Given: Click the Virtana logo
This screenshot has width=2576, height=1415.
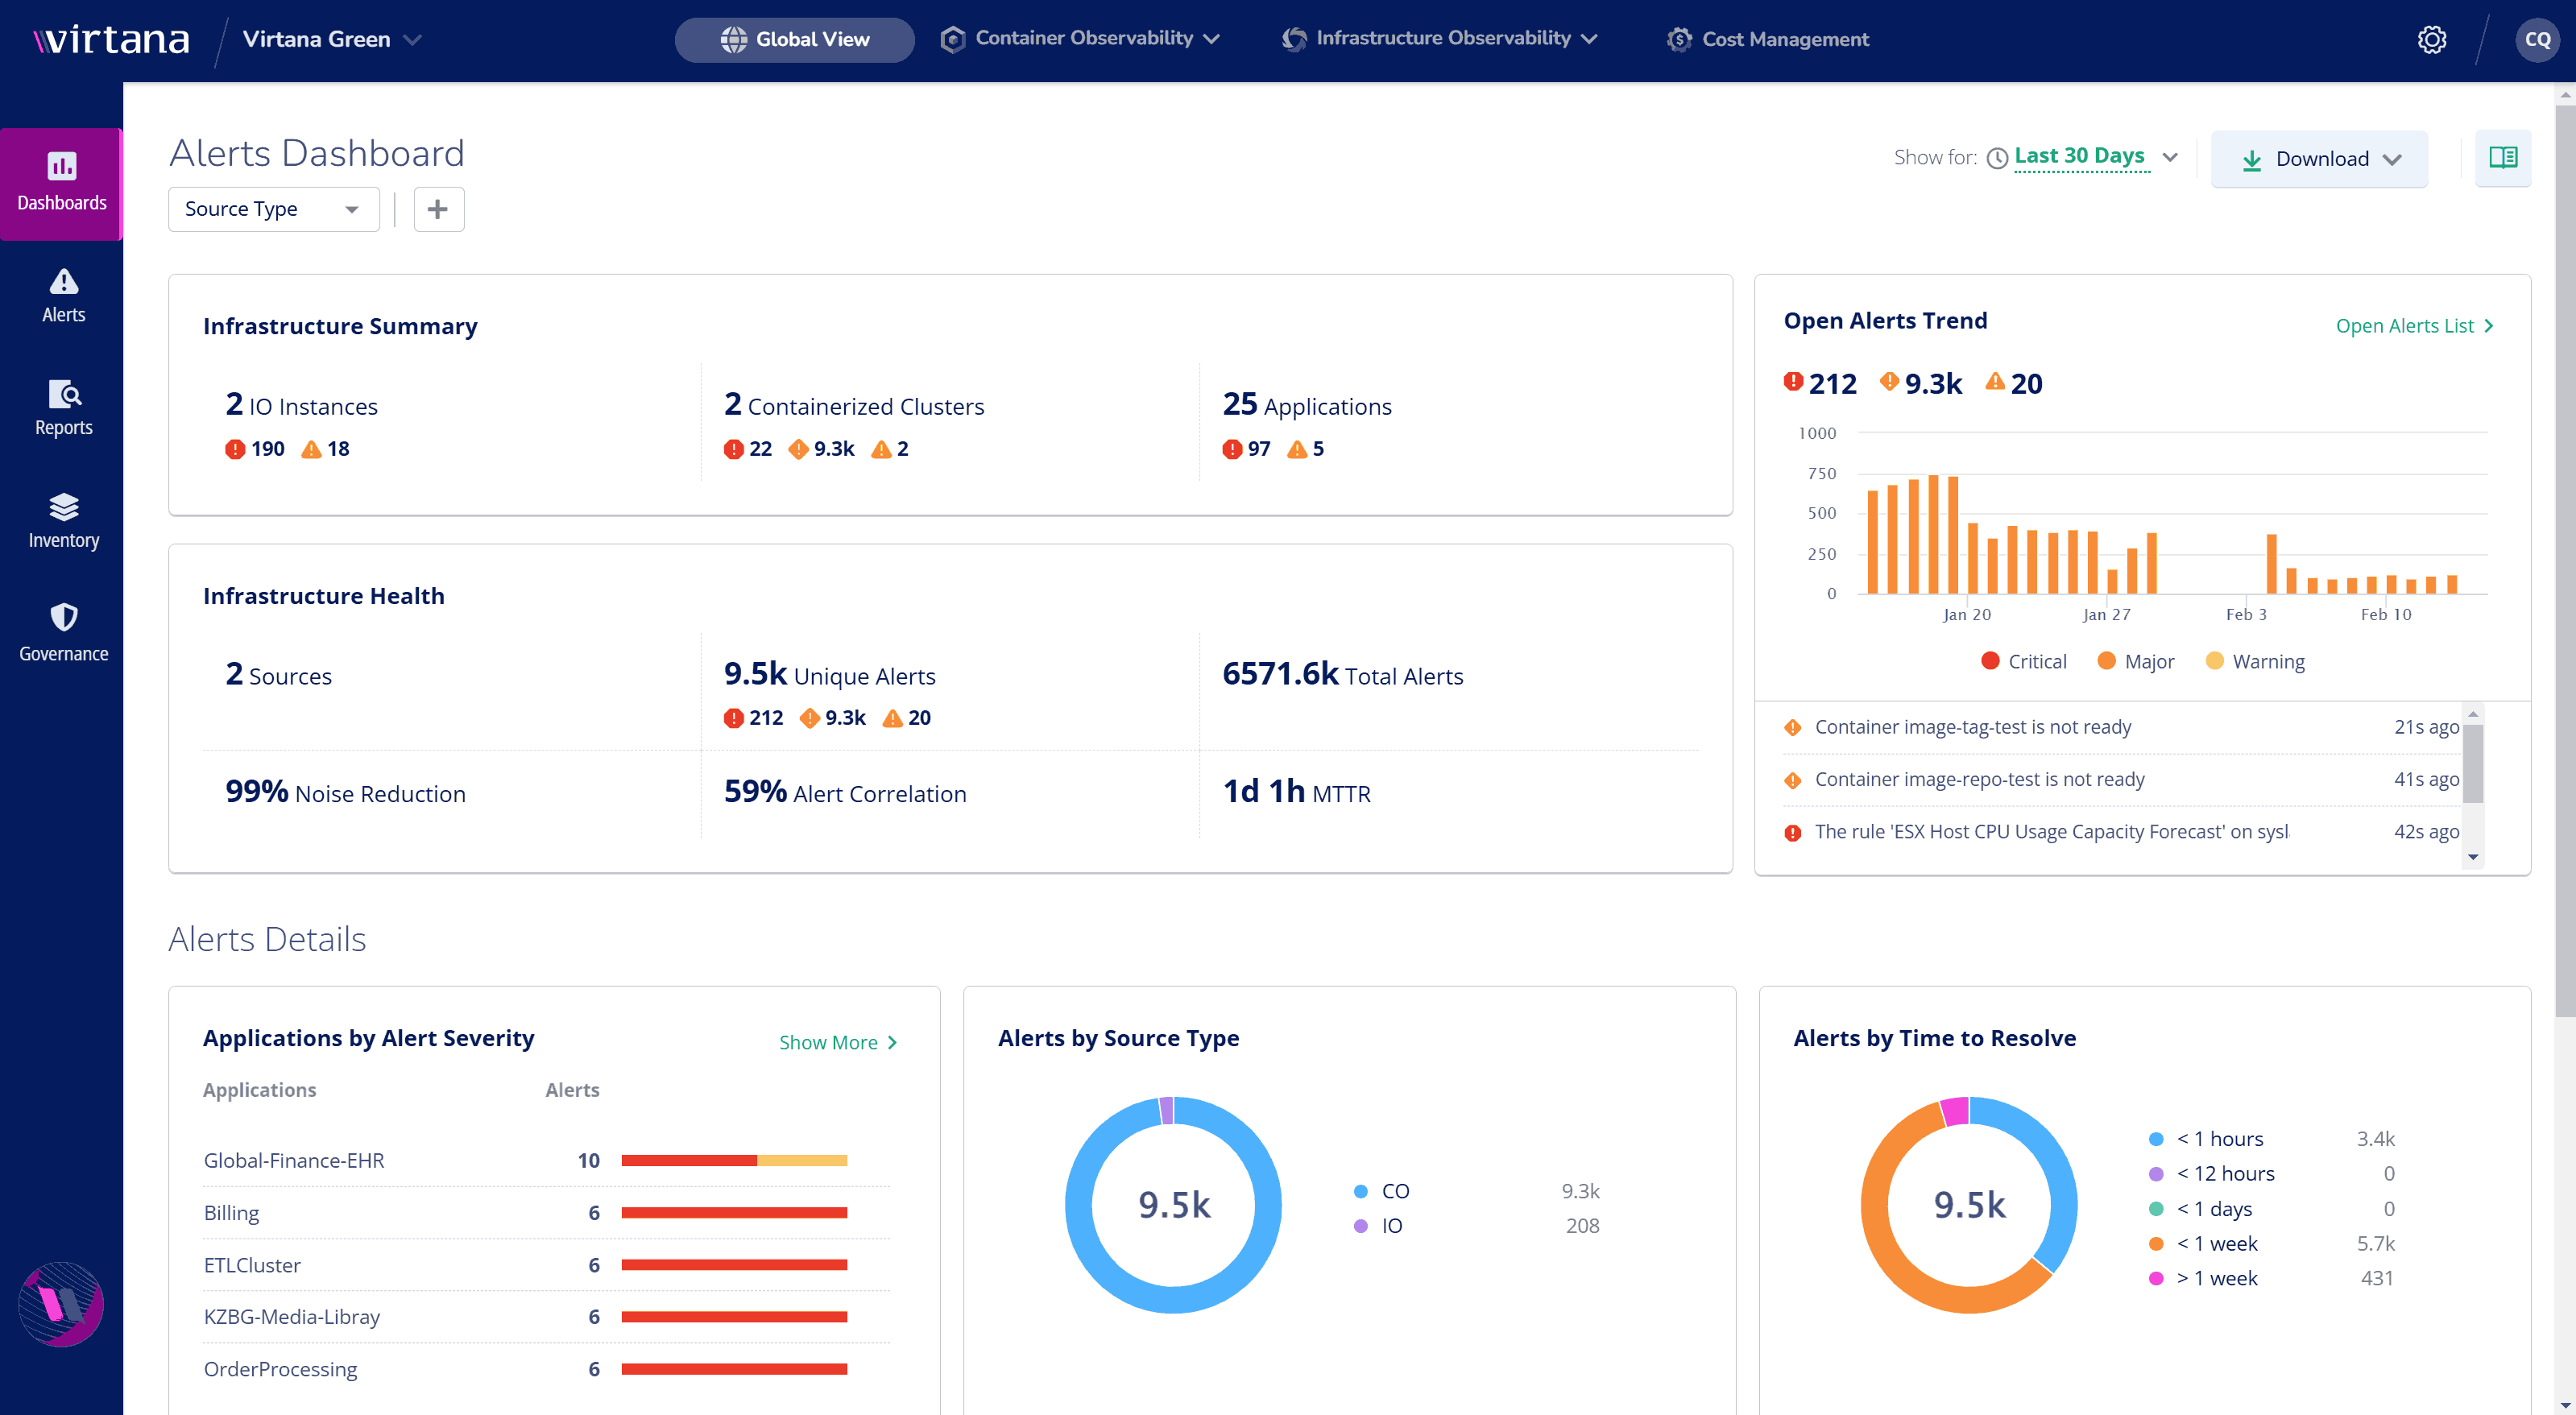Looking at the screenshot, I should tap(110, 39).
